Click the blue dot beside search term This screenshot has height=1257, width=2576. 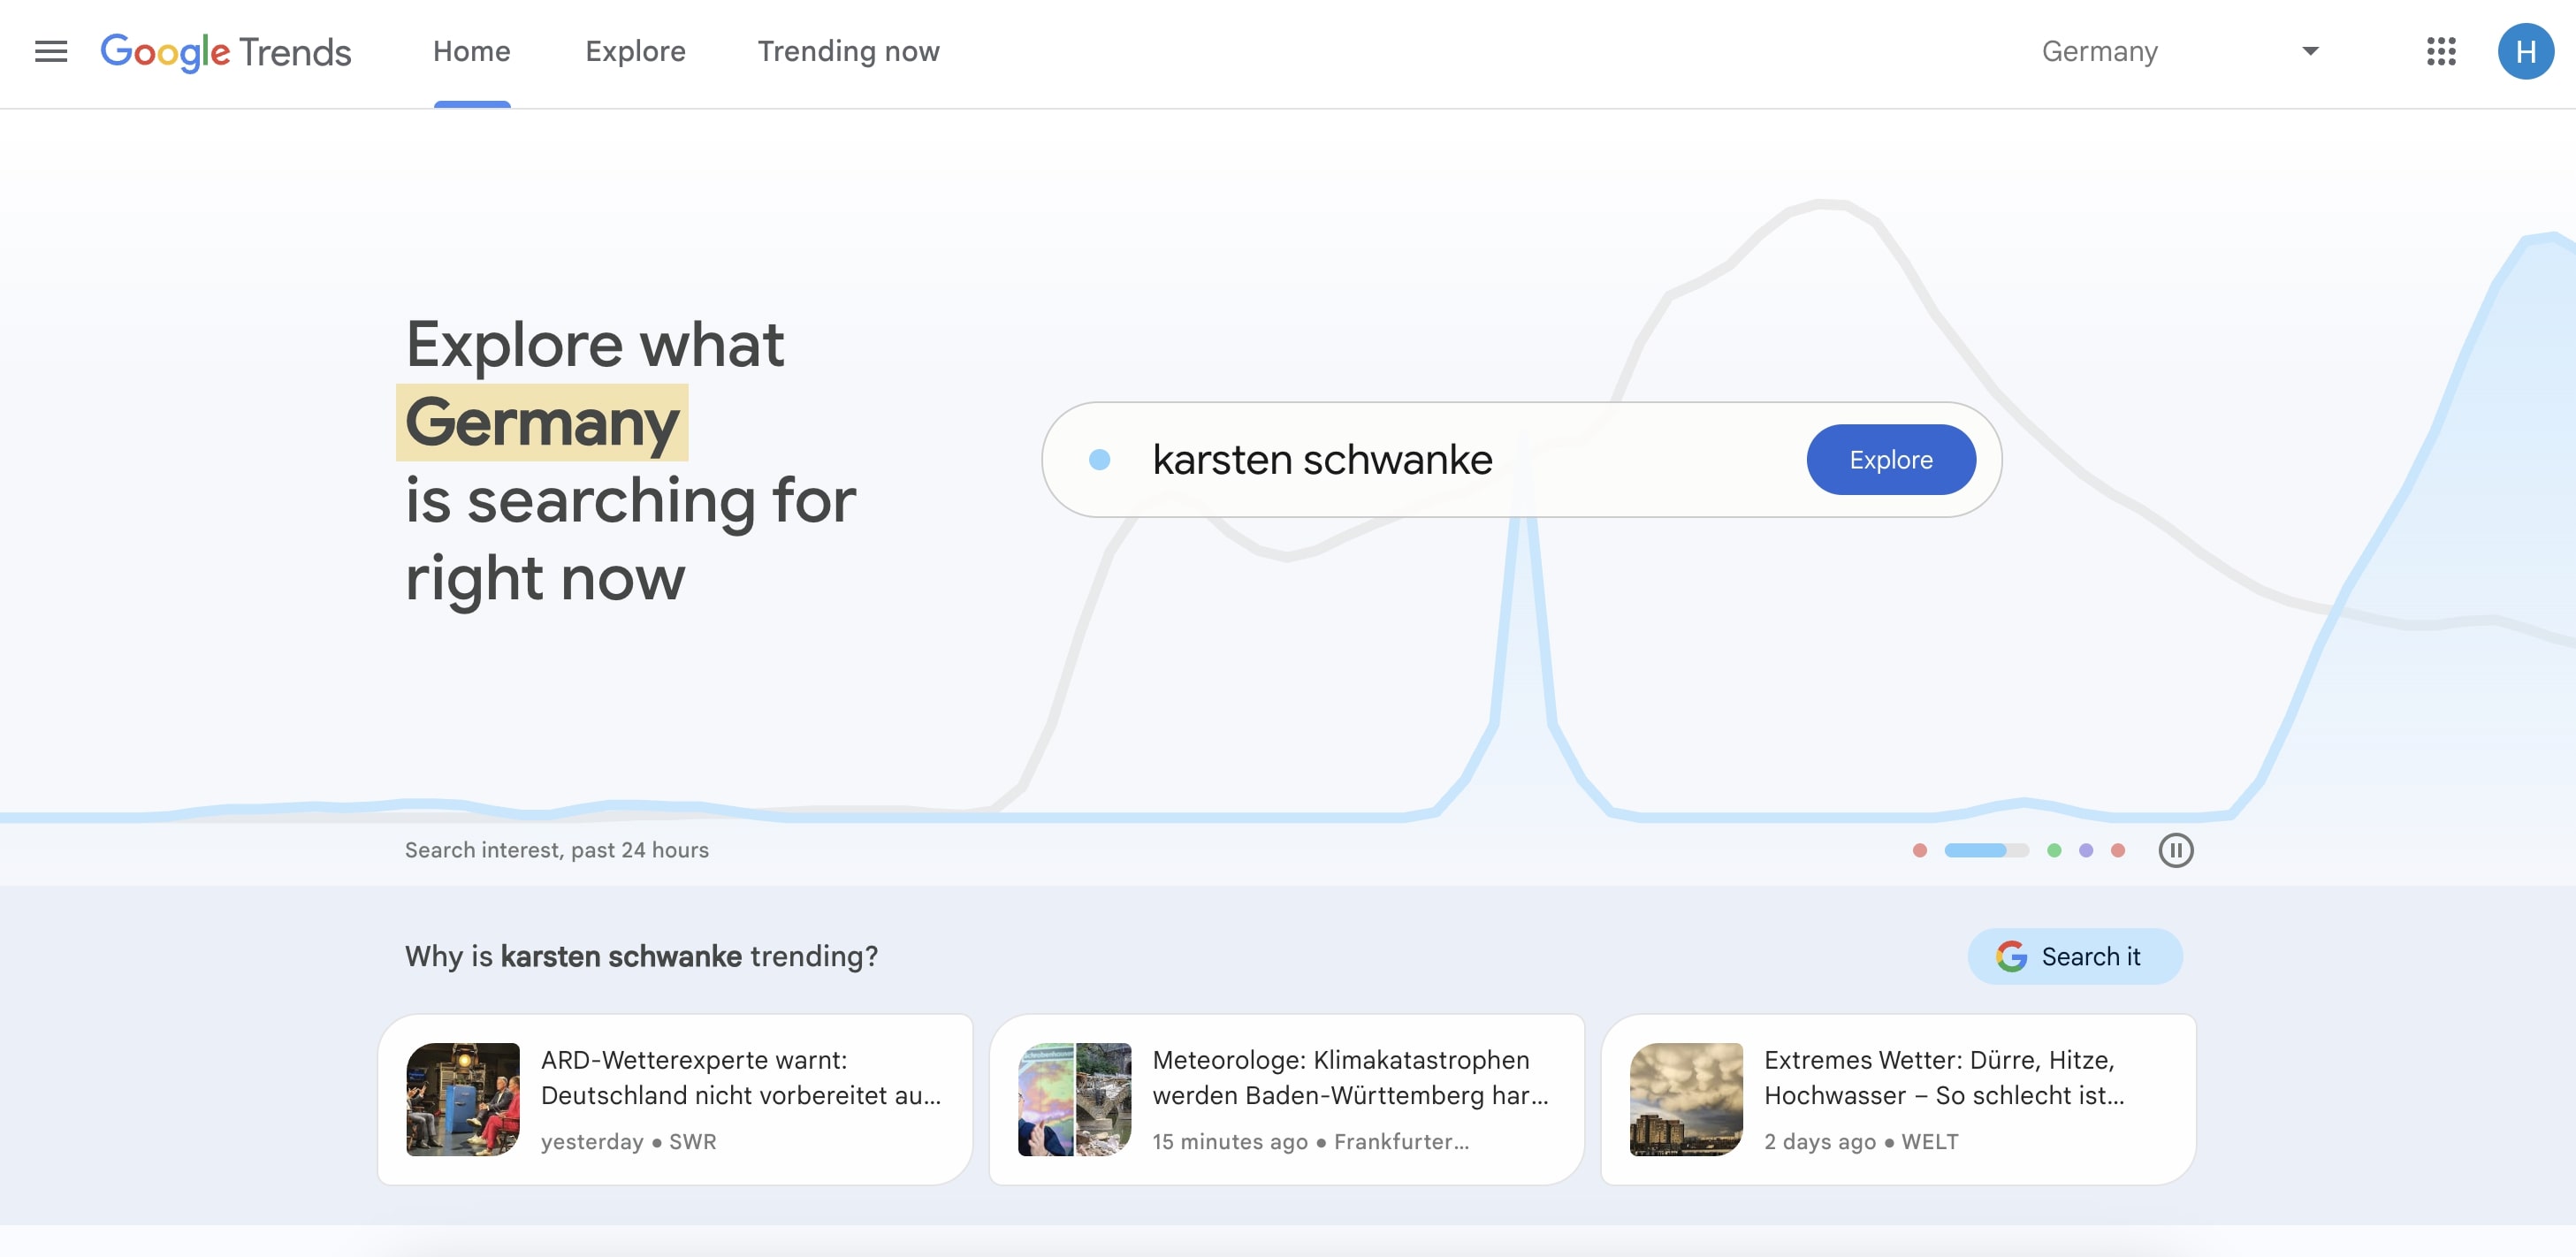click(x=1099, y=459)
